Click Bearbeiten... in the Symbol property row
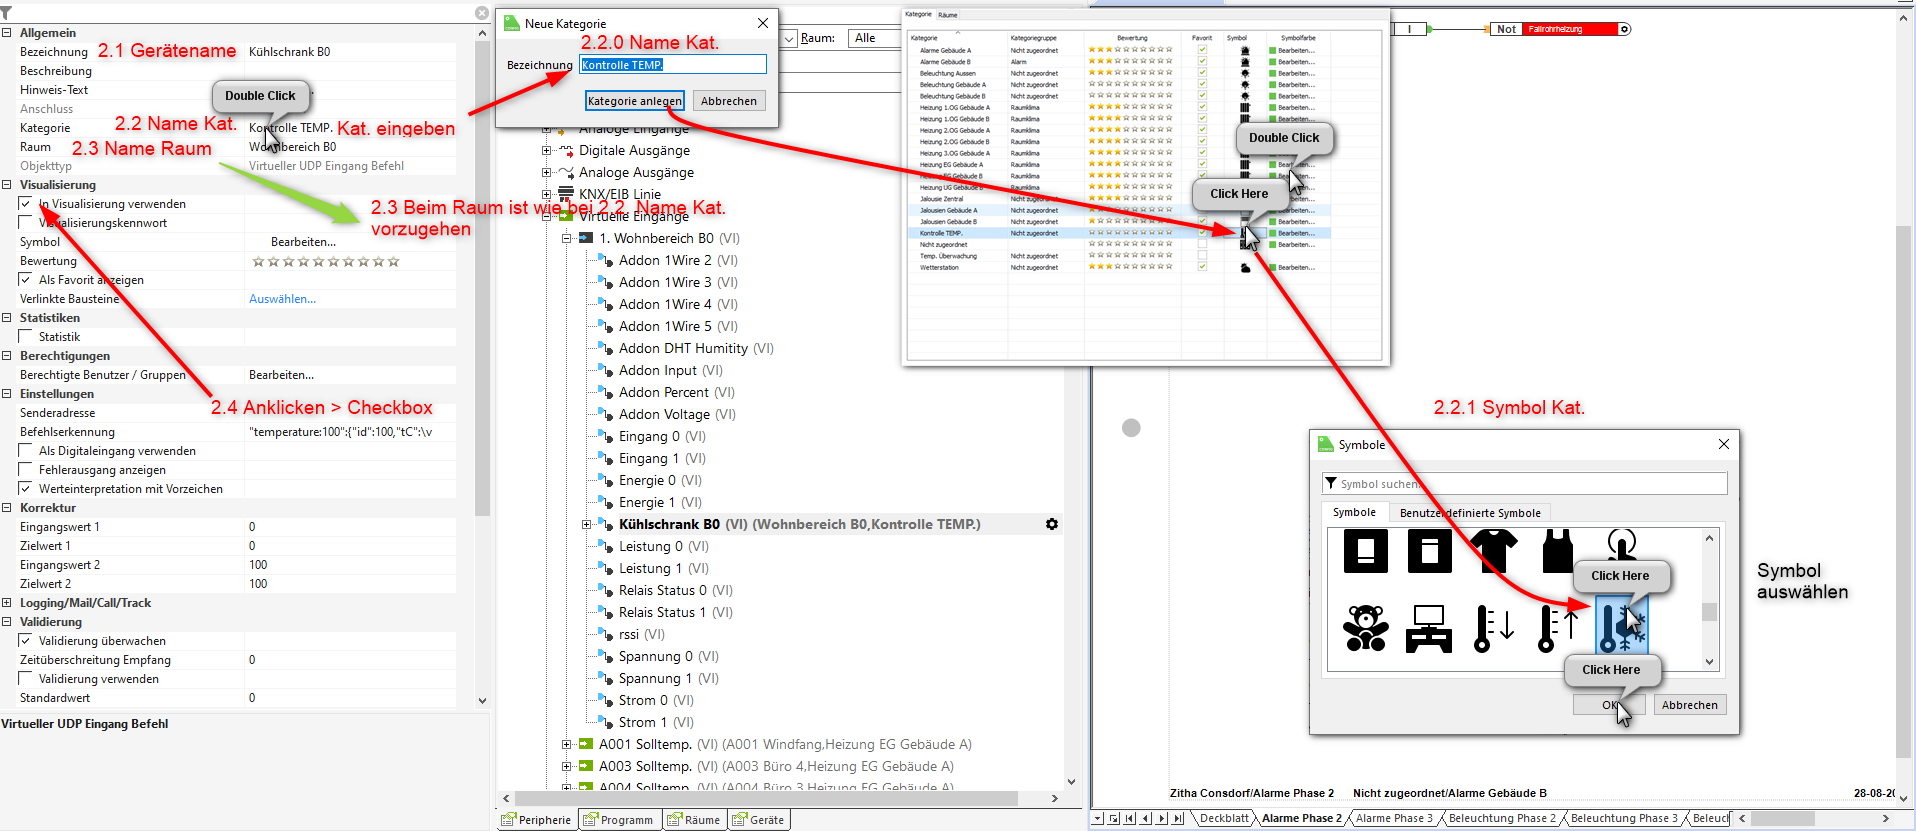Screen dimensions: 1916x831 click(303, 242)
